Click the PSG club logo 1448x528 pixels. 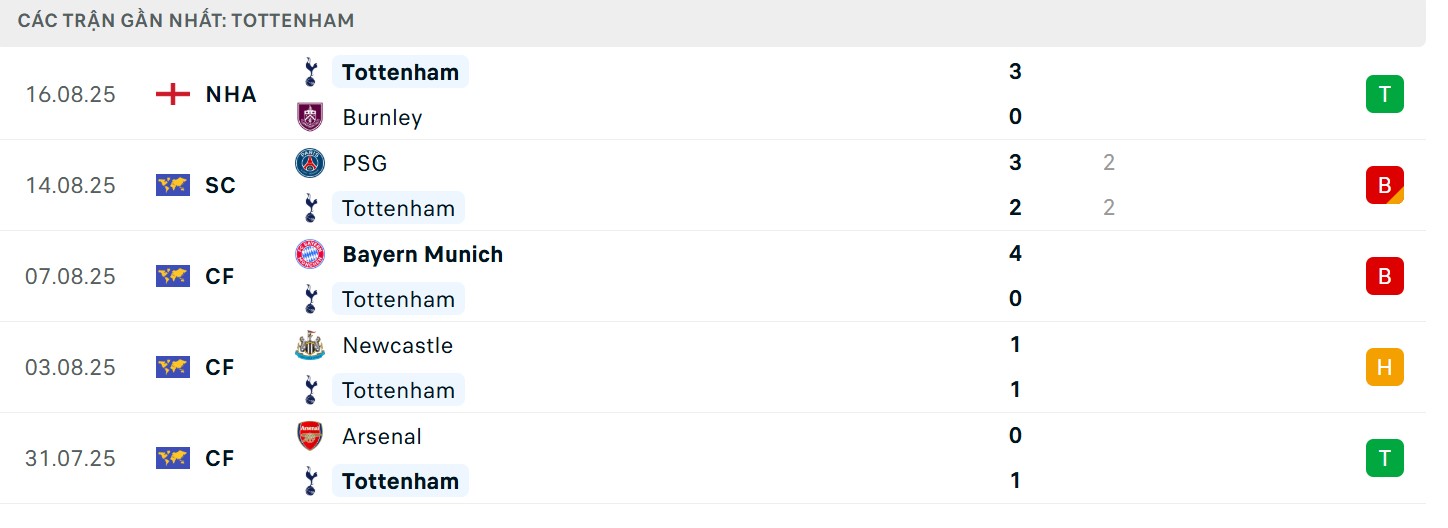(x=310, y=163)
